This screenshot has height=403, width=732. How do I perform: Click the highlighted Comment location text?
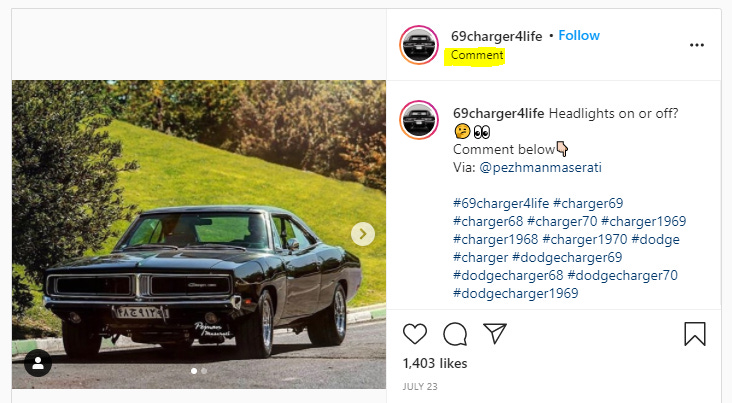(477, 55)
